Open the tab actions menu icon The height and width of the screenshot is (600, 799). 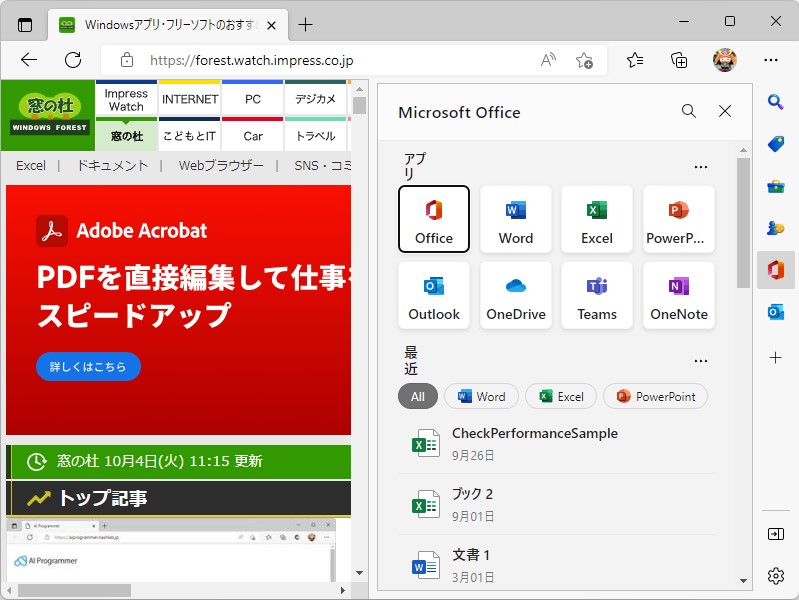coord(24,24)
